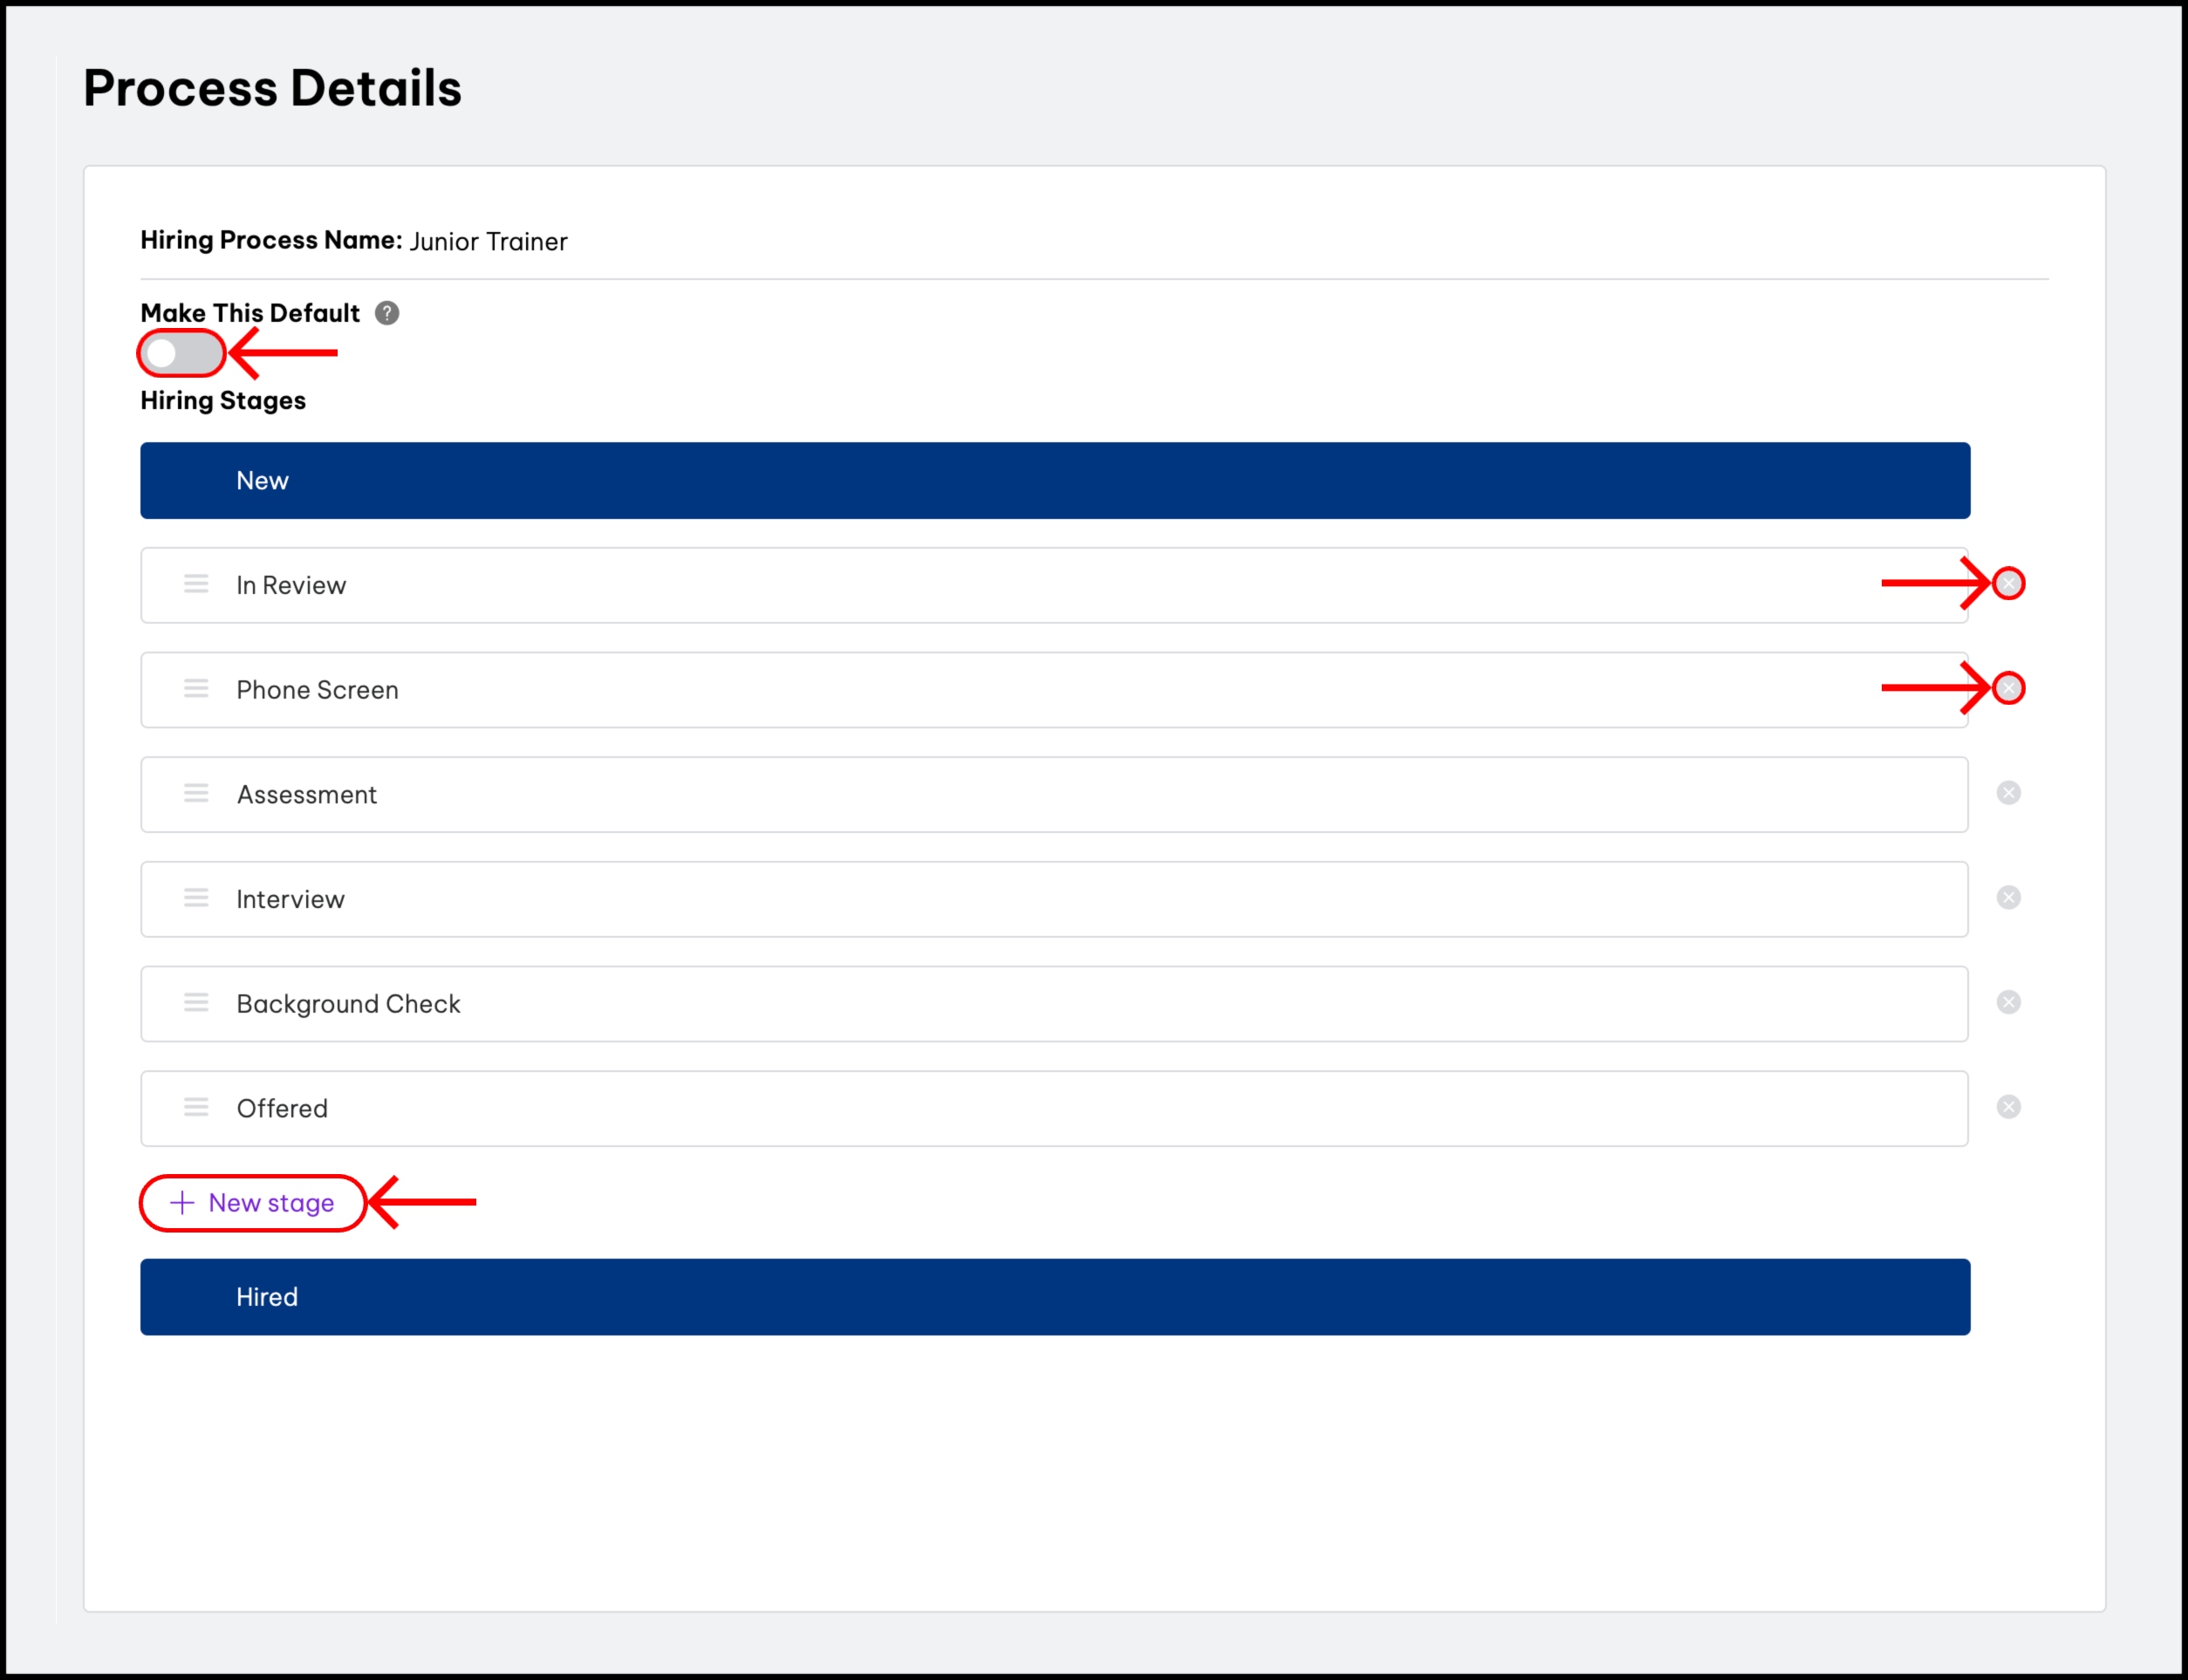
Task: Click the Junior Trainer process name
Action: [x=488, y=242]
